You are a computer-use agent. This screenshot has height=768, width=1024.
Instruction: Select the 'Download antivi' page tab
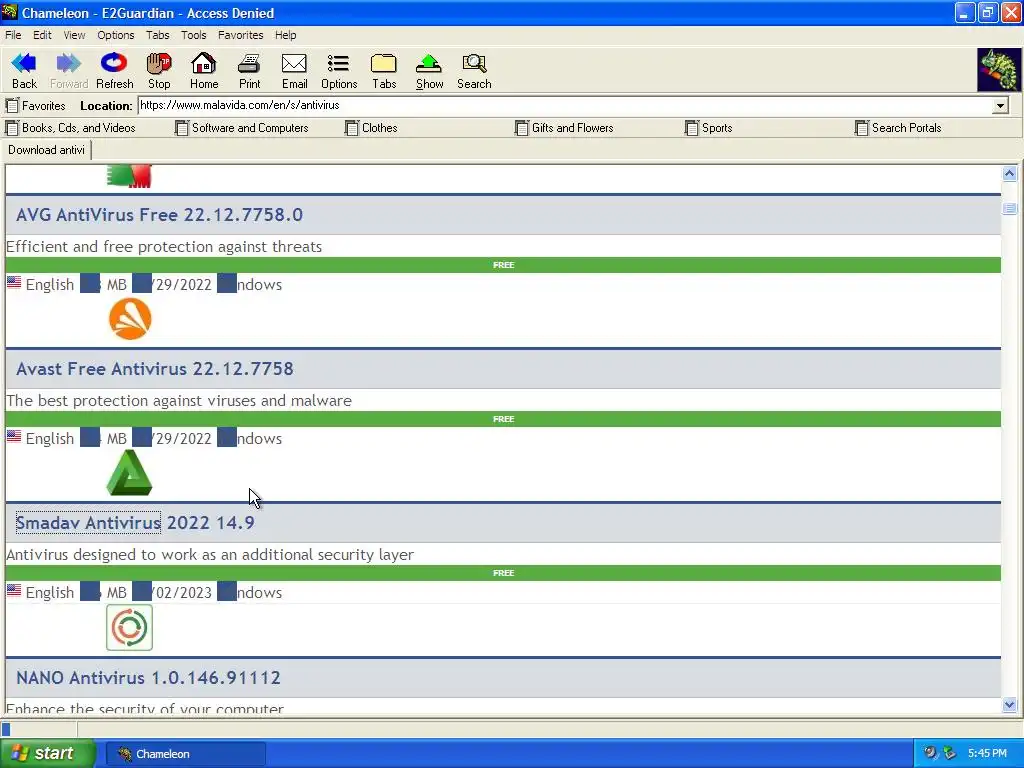[46, 150]
